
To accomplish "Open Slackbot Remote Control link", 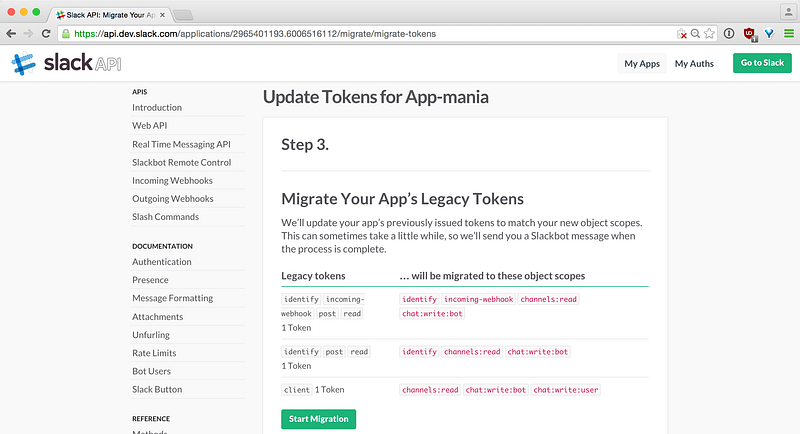I will [x=182, y=162].
